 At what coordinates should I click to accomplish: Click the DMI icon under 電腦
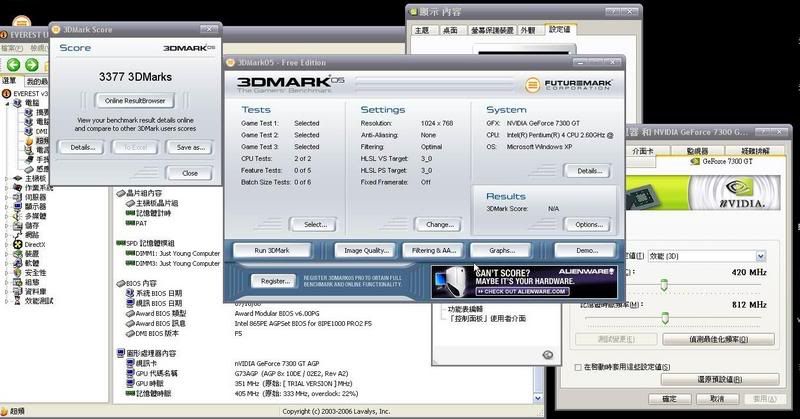[29, 131]
